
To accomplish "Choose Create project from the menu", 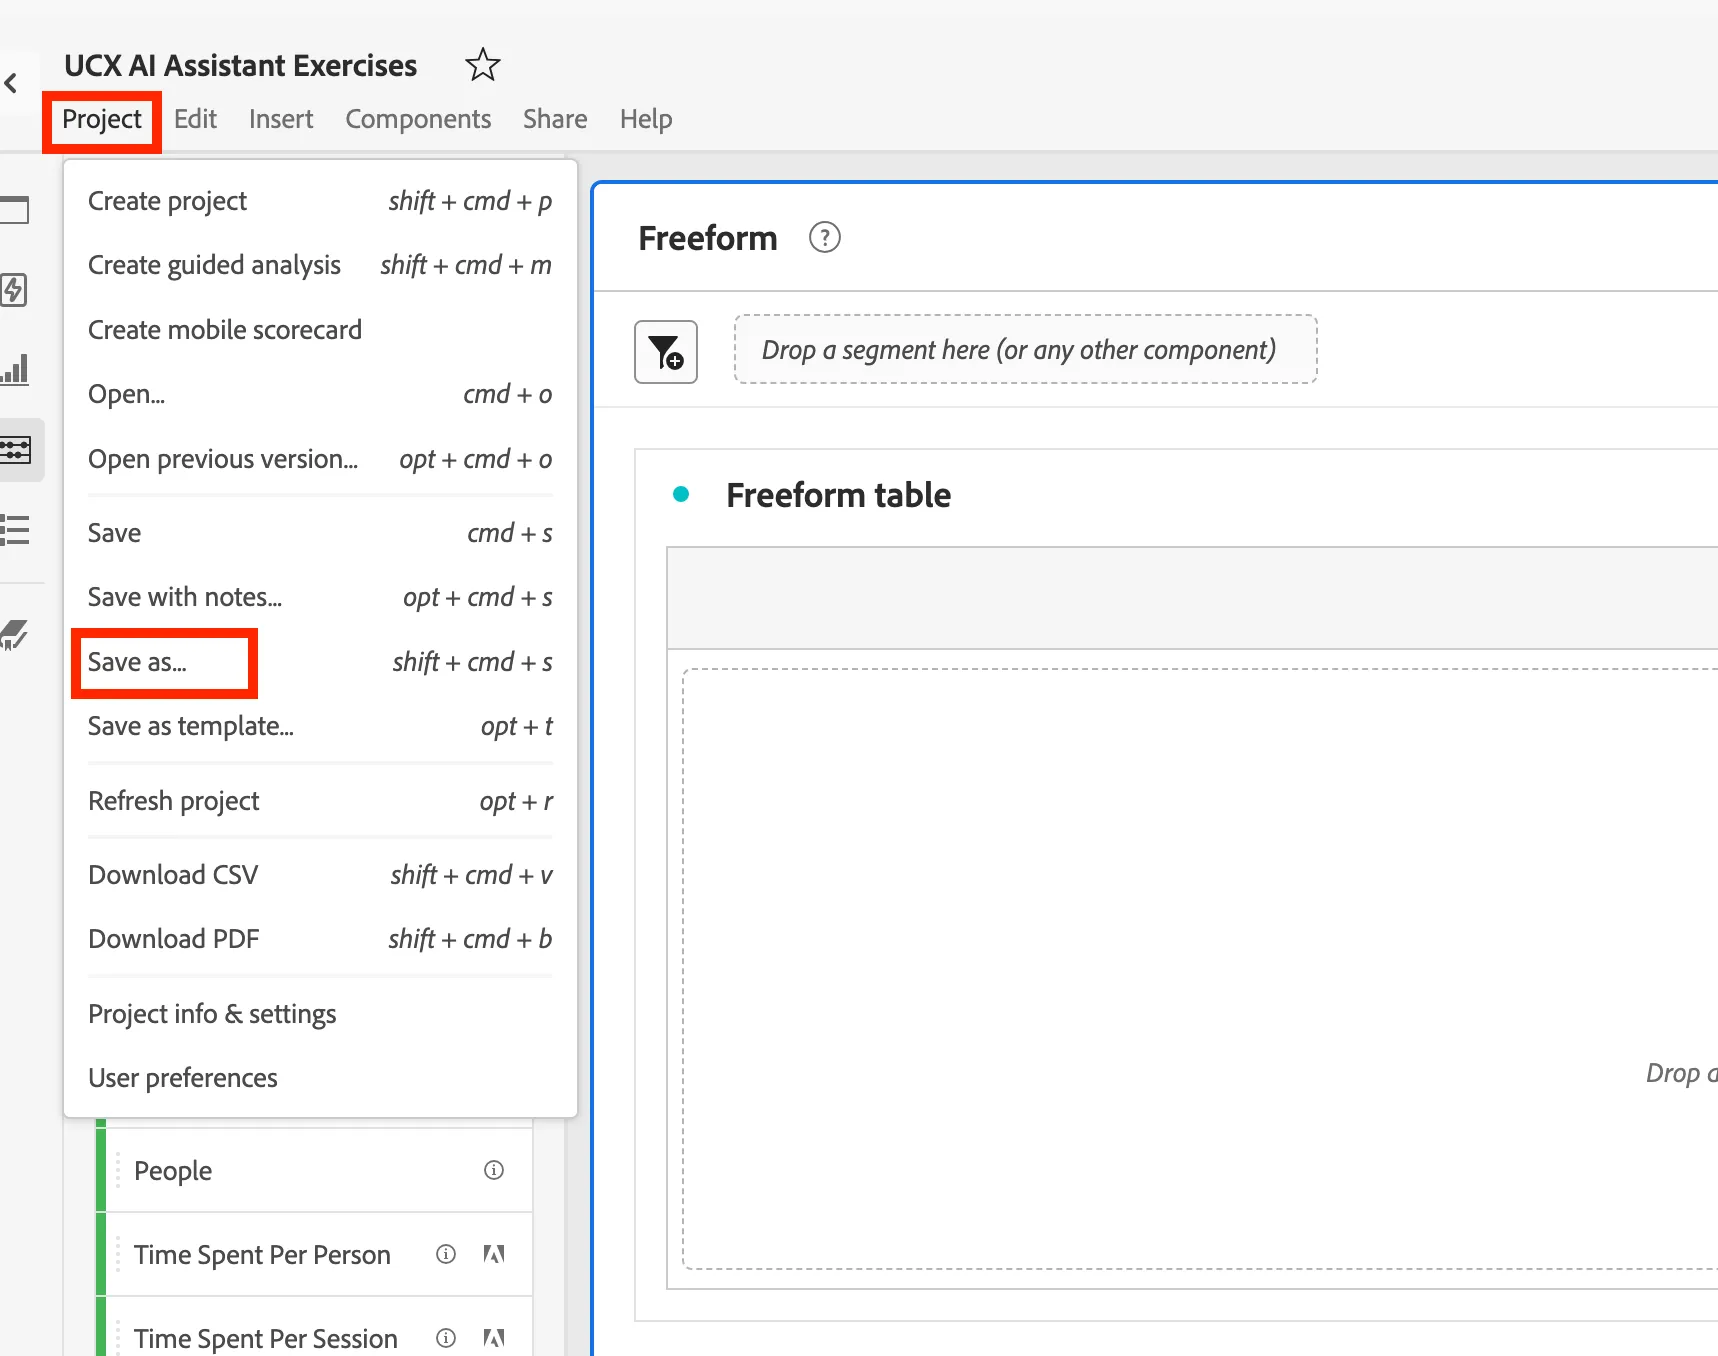I will pos(320,201).
